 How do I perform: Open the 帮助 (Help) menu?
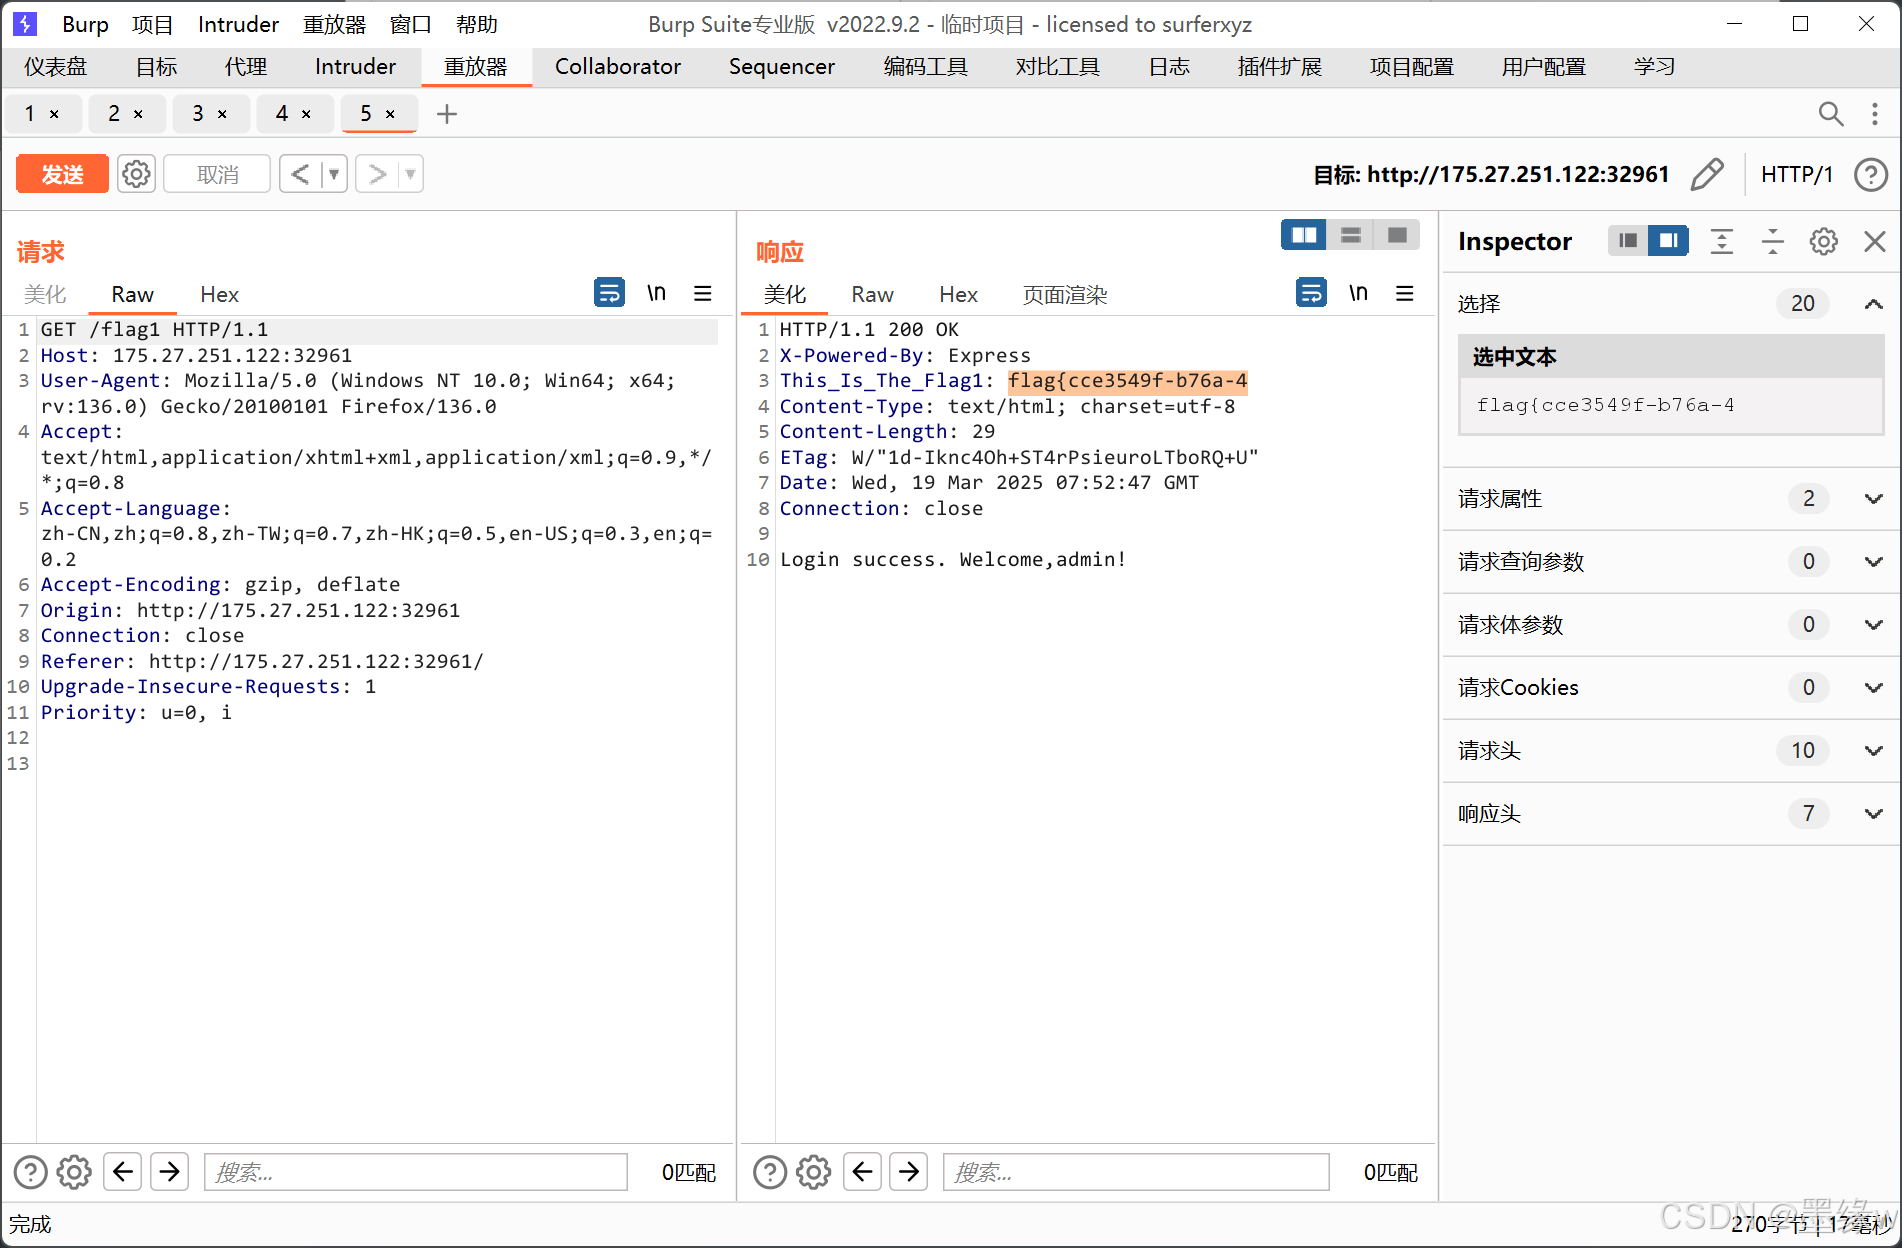click(476, 24)
